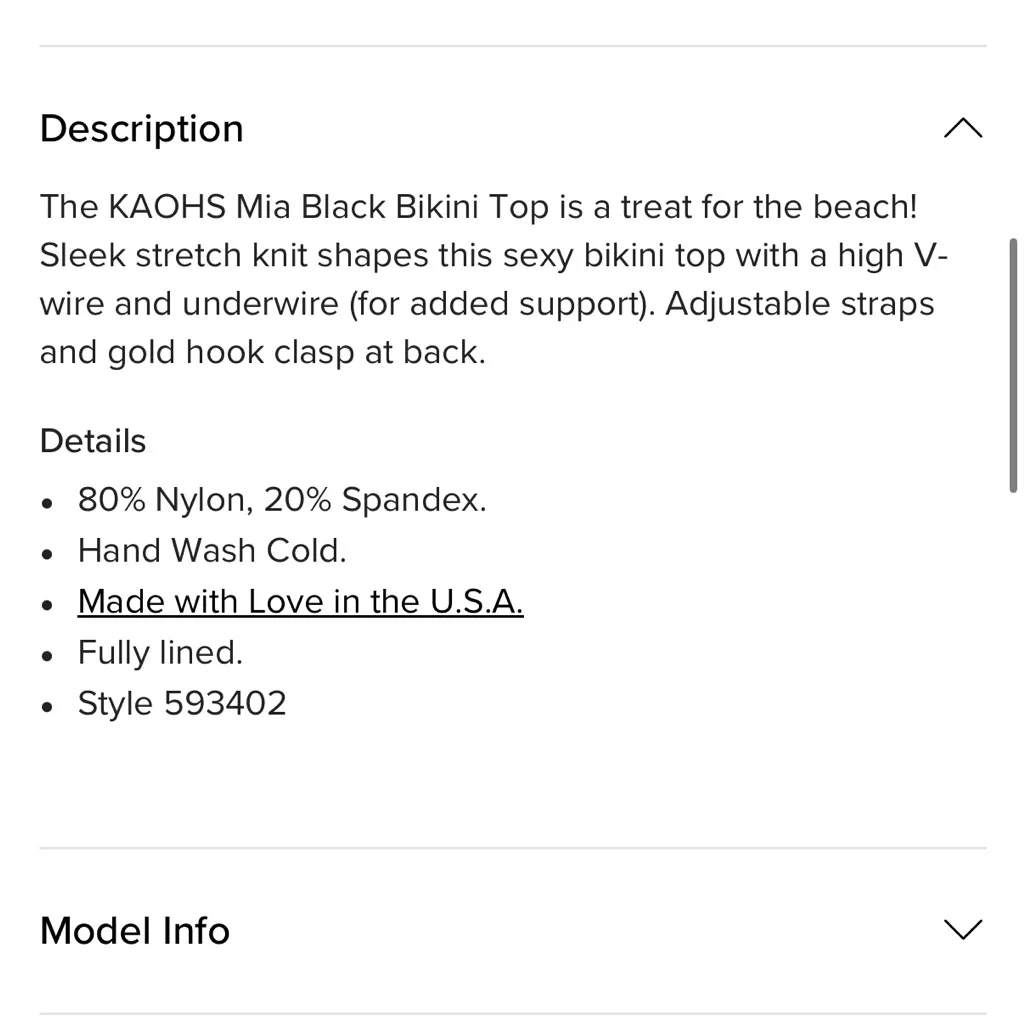Viewport: 1025px width, 1025px height.
Task: Expand the Model Info chevron
Action: pos(962,930)
